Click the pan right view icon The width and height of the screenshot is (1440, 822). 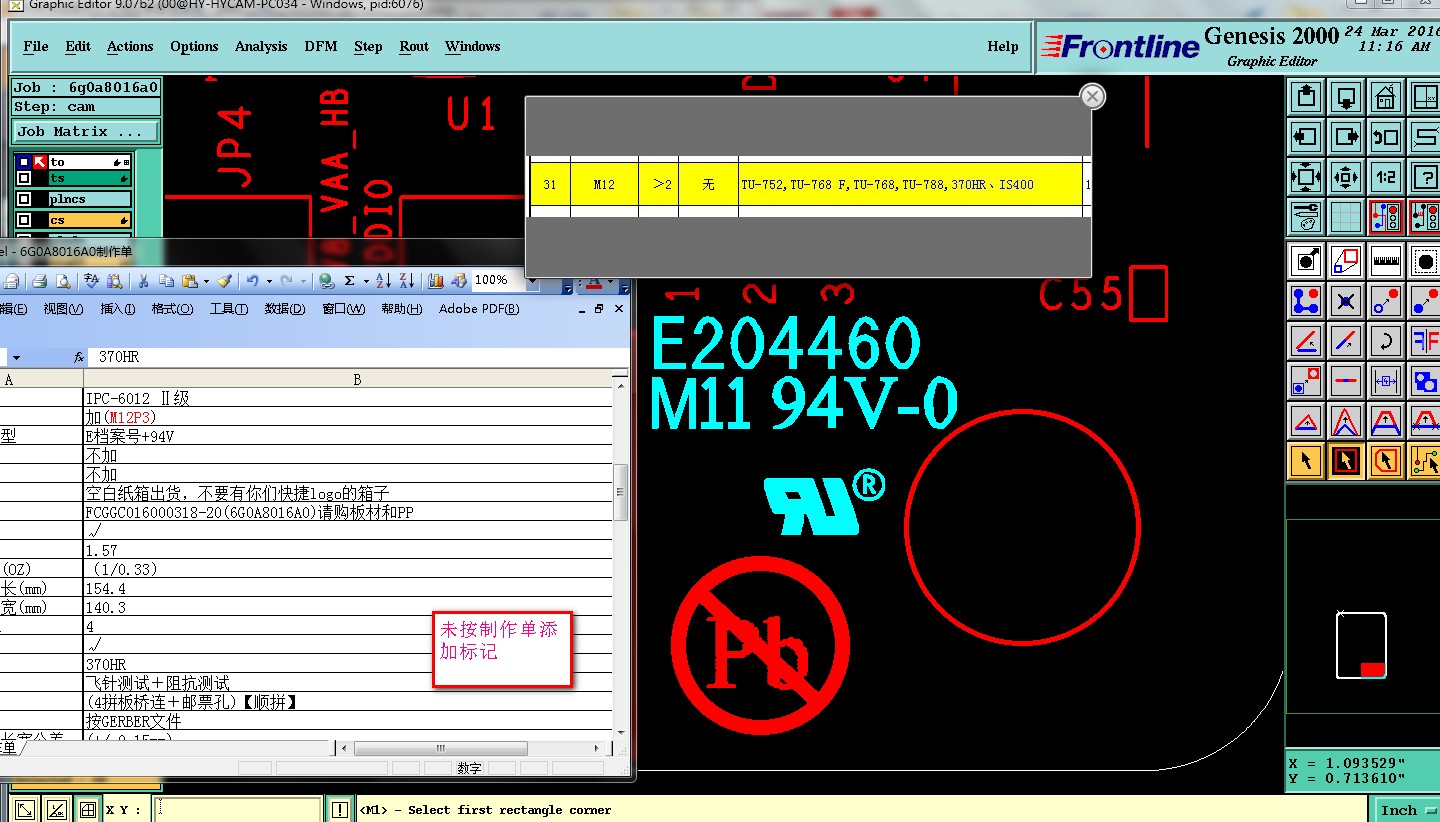click(1346, 136)
